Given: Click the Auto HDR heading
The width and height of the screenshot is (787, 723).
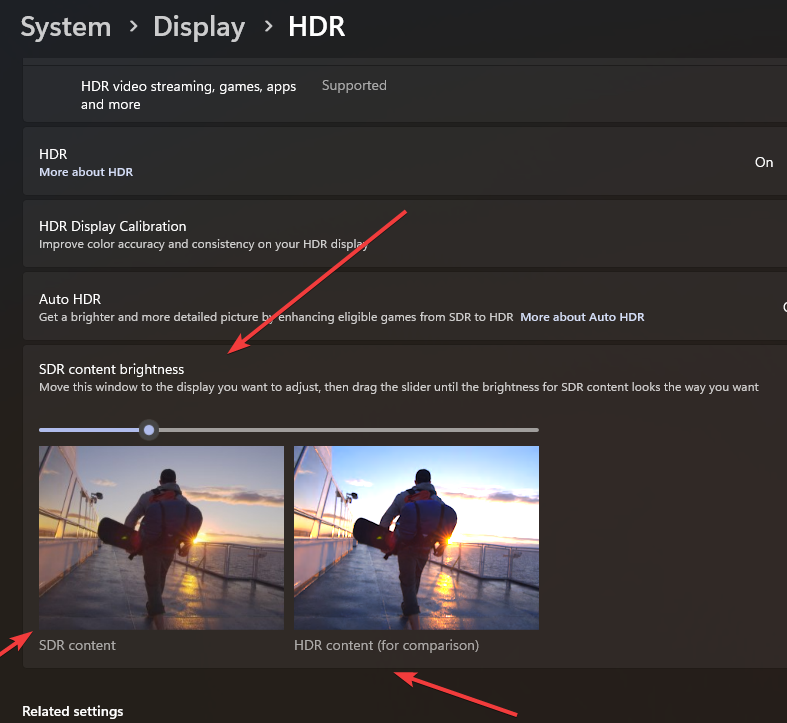Looking at the screenshot, I should pos(70,299).
